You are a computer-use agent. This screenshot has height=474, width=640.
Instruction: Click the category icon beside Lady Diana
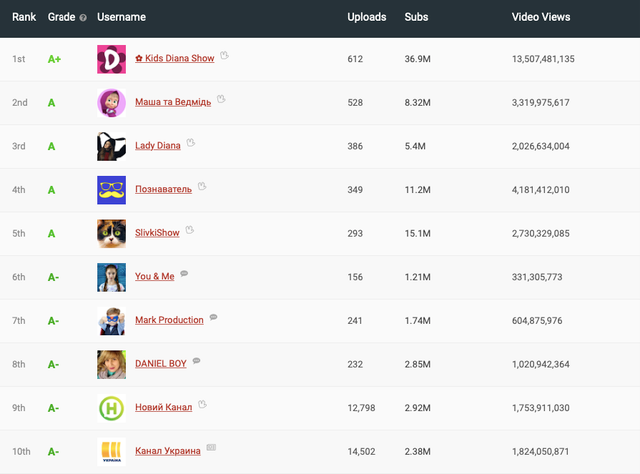(x=191, y=144)
